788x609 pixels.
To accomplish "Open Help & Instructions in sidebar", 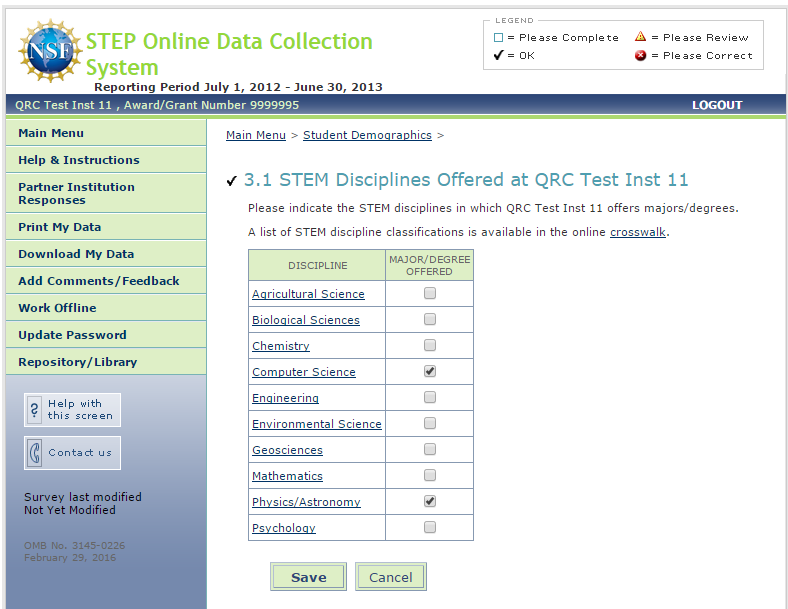I will 106,160.
